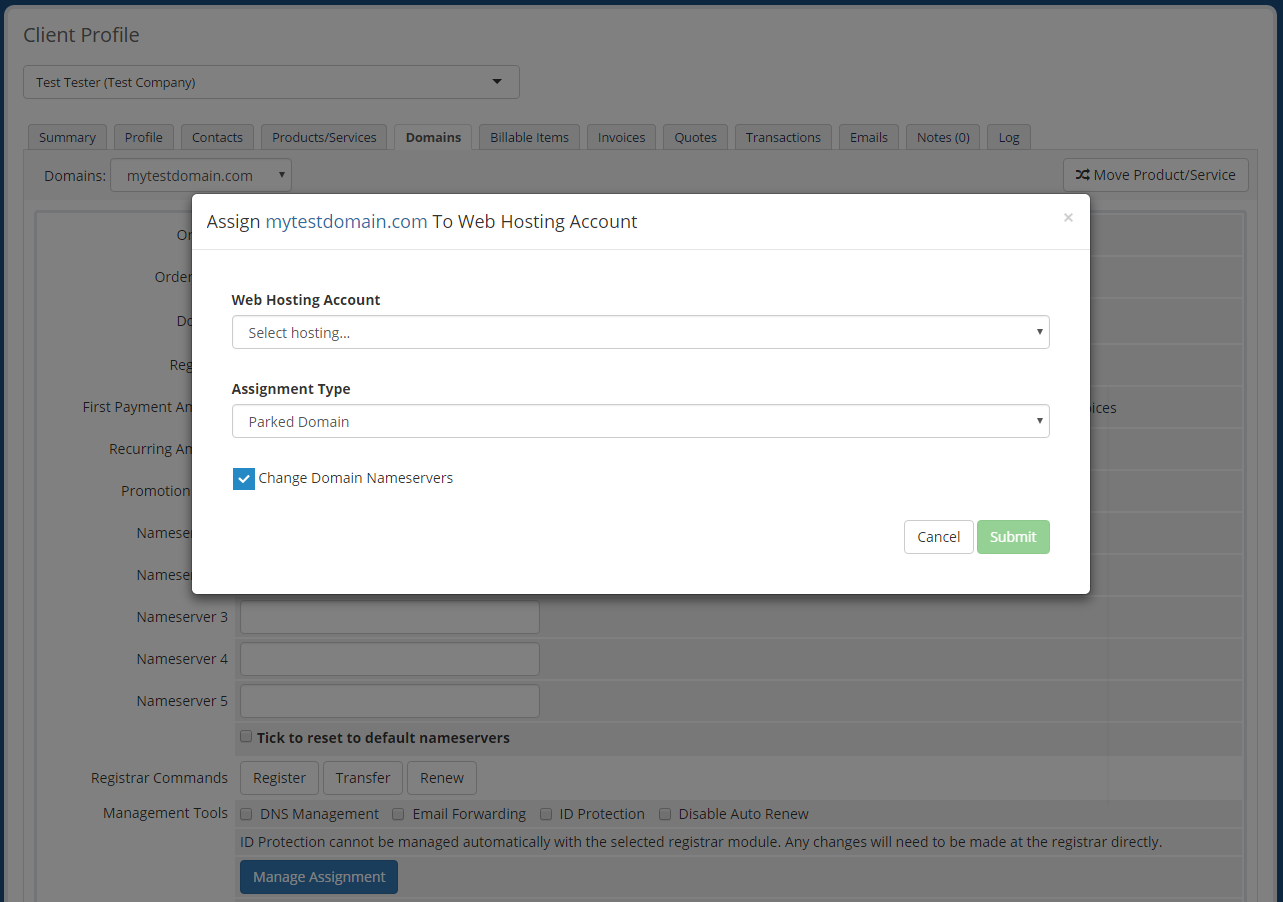Check Disable Auto Renew
Image resolution: width=1283 pixels, height=902 pixels.
point(665,814)
